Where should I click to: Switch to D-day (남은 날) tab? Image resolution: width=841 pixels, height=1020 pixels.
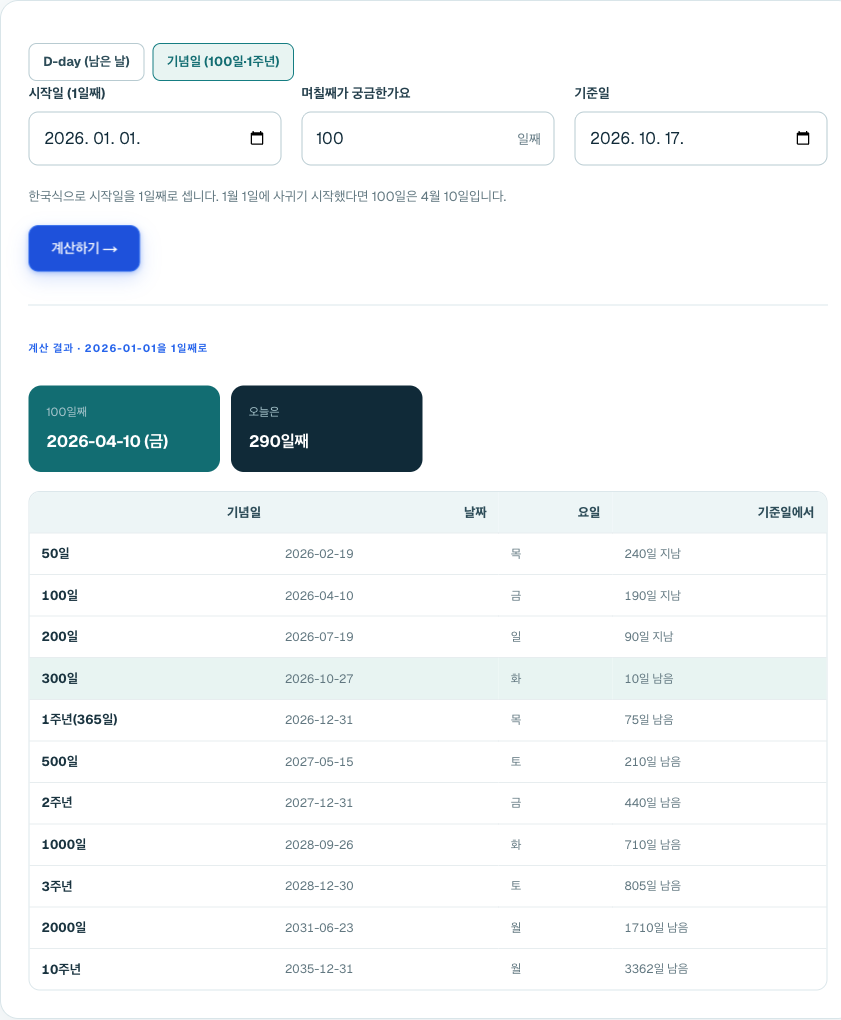point(87,62)
